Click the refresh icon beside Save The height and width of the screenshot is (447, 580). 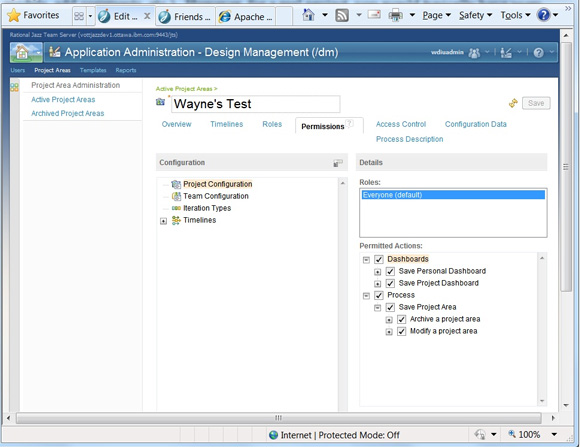[513, 103]
